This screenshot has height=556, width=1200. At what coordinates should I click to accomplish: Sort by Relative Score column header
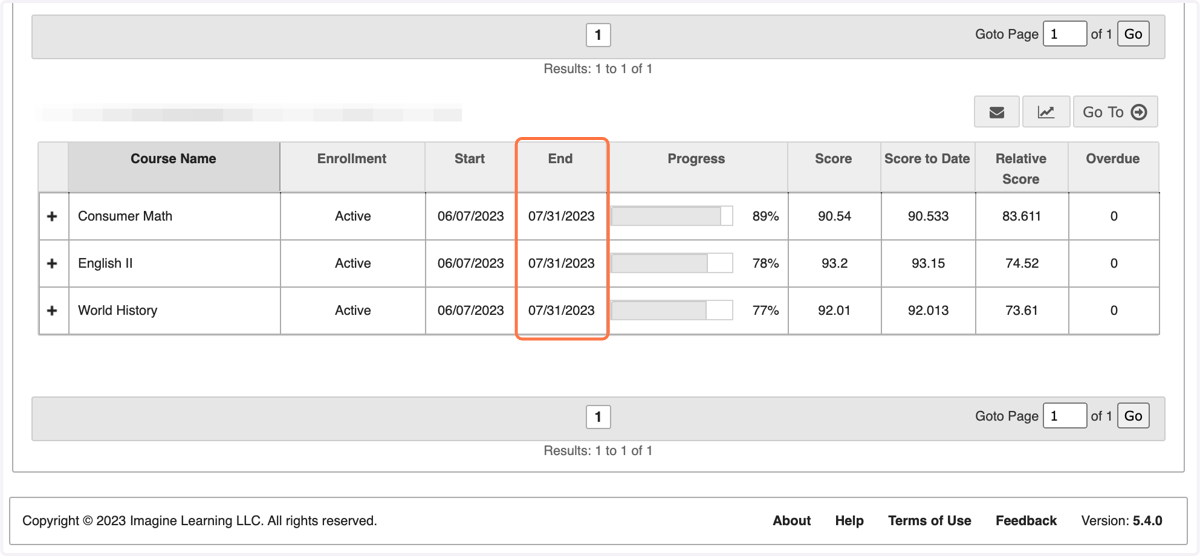(1021, 166)
